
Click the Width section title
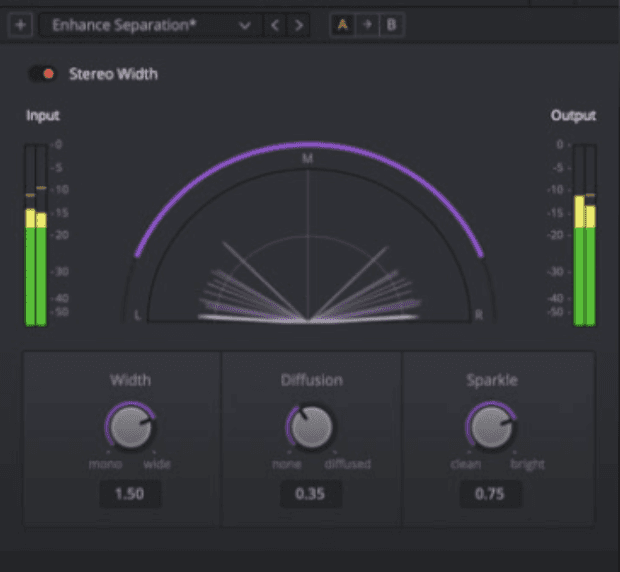(130, 380)
